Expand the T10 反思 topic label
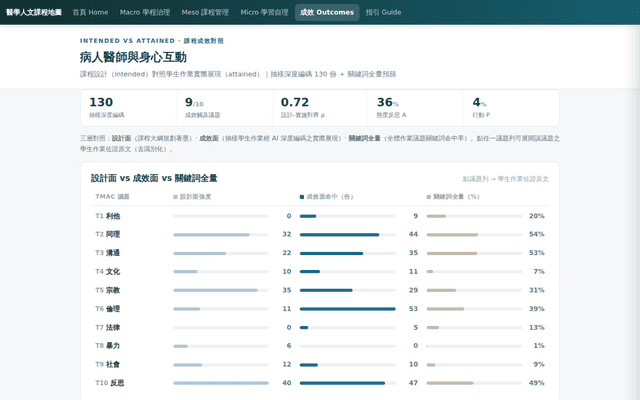 pos(110,383)
